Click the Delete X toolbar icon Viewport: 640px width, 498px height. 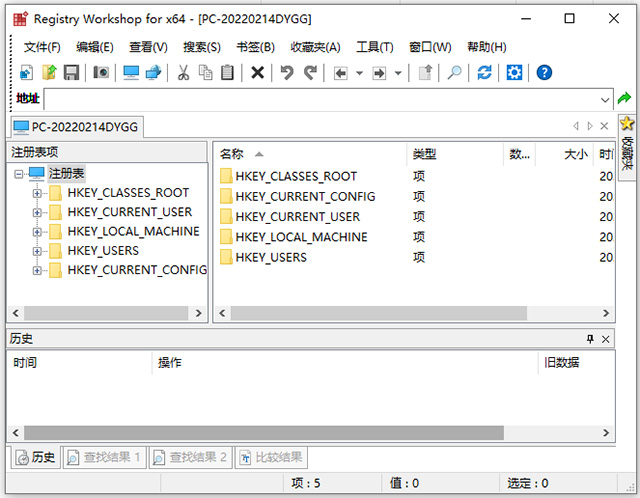coord(257,72)
